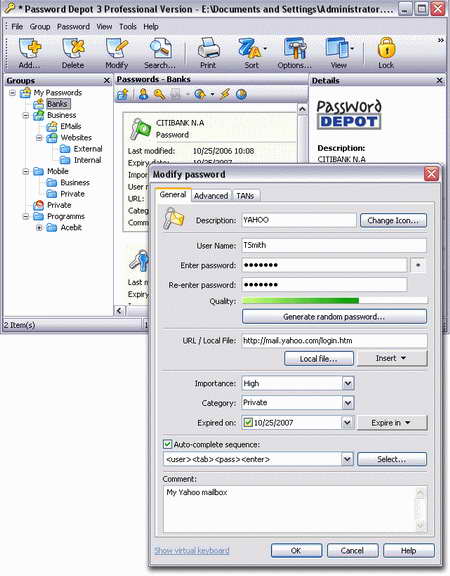Click the Cancel button
450x576 pixels.
pos(352,551)
